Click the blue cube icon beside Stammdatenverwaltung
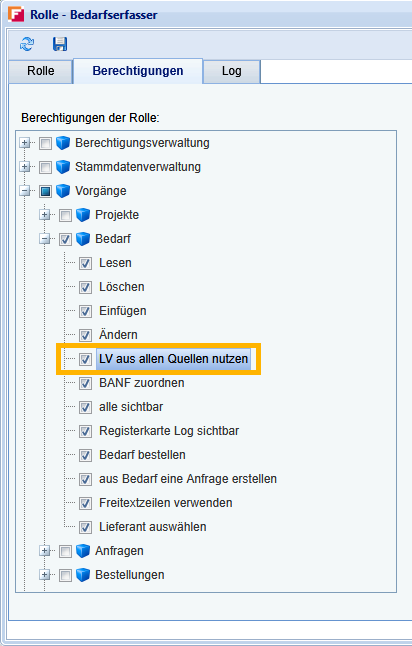The image size is (412, 646). click(63, 167)
